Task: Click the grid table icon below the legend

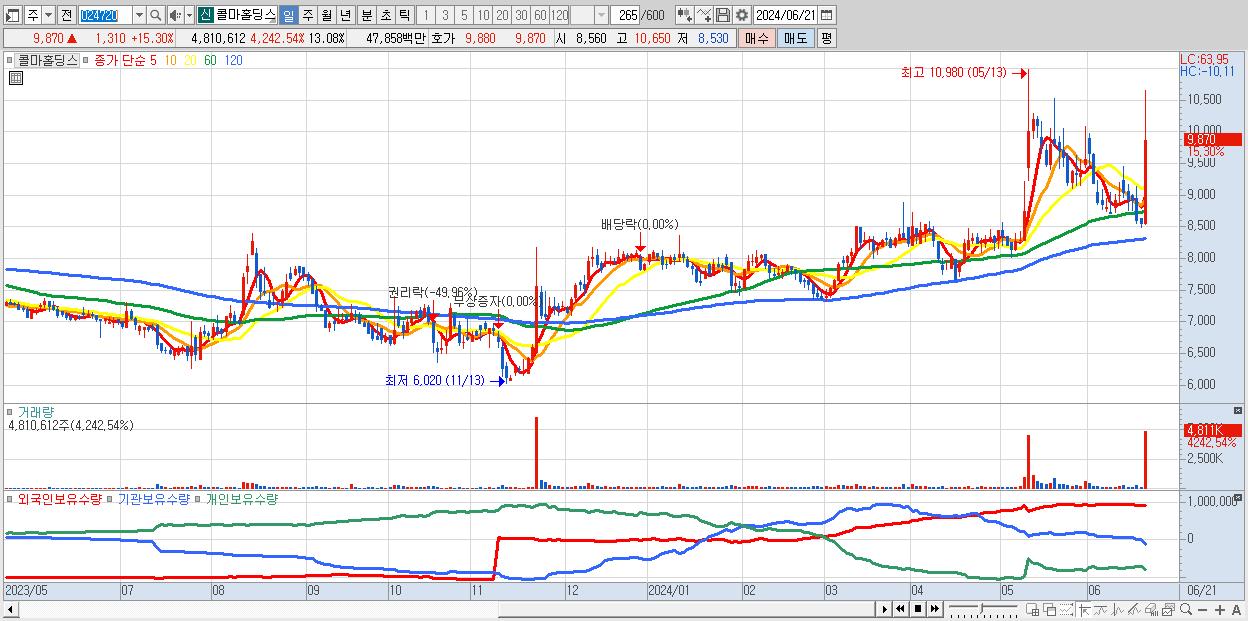Action: 16,79
